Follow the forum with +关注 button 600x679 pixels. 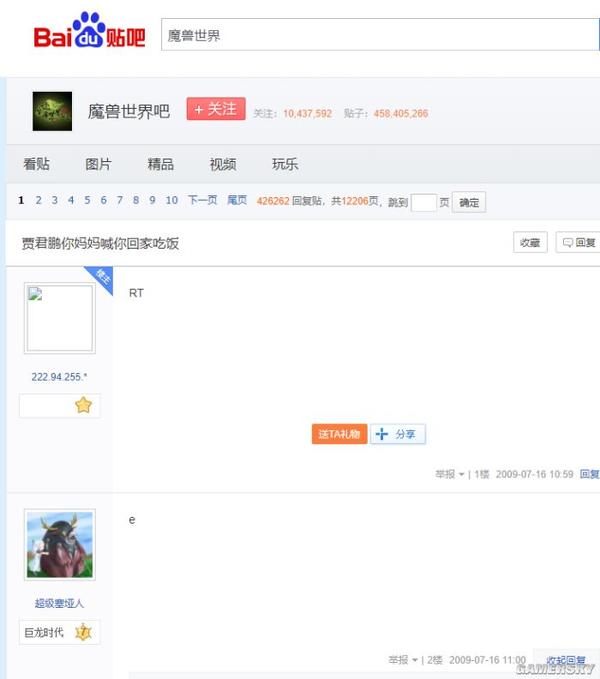click(x=216, y=109)
